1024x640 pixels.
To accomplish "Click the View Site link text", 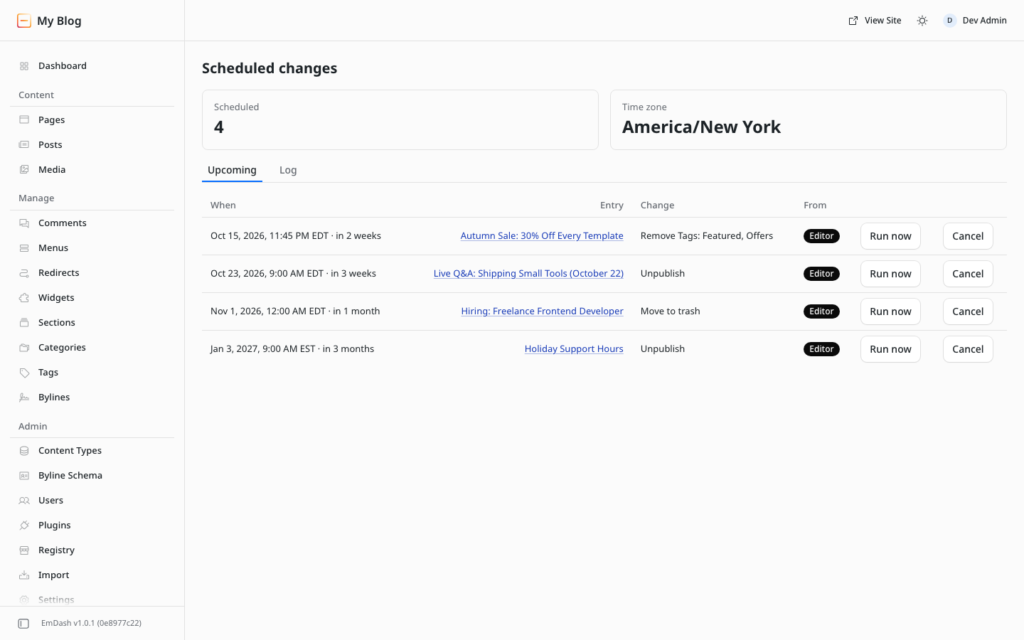I will 882,21.
